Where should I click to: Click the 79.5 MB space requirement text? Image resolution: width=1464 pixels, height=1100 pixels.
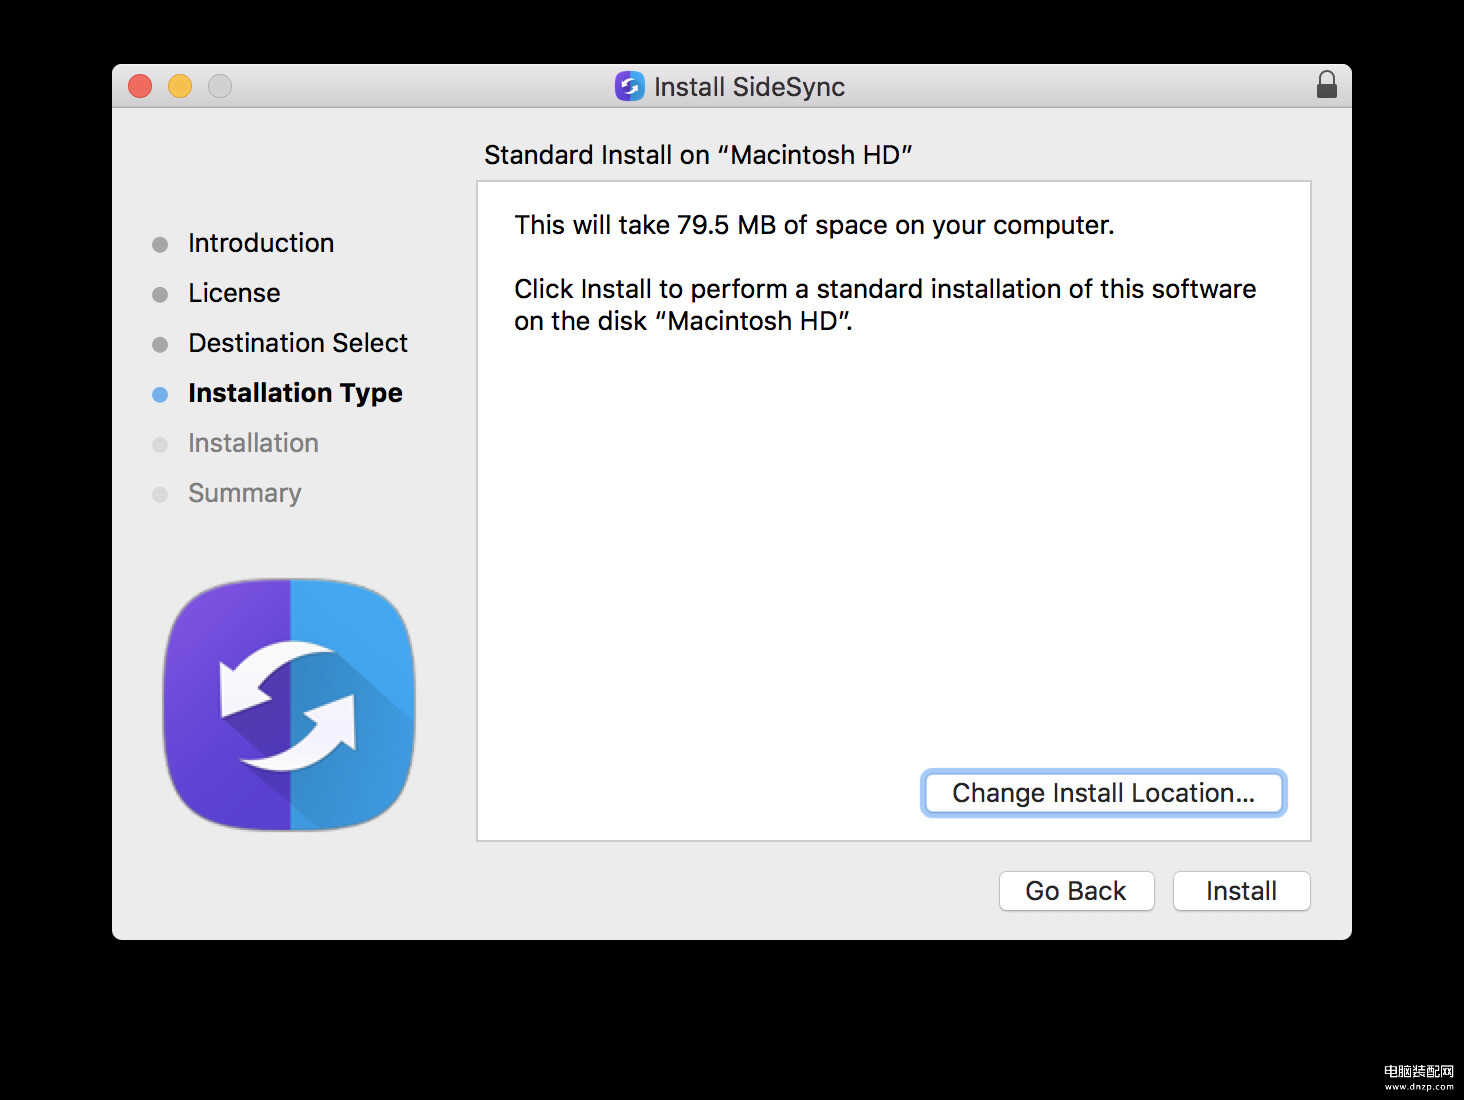(x=814, y=225)
